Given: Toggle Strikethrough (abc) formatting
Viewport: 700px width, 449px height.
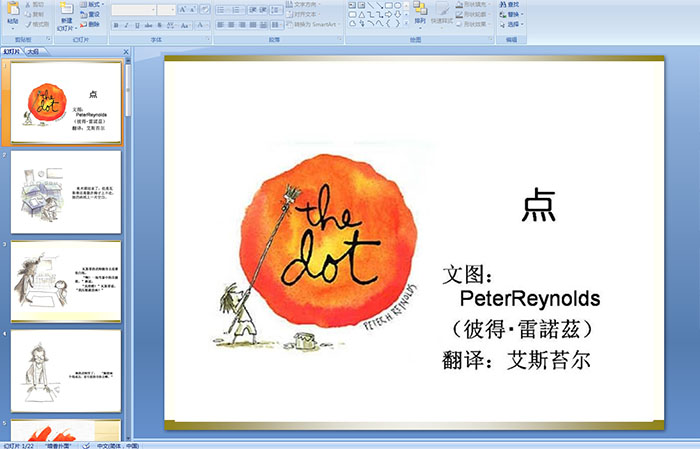Looking at the screenshot, I should coord(148,25).
